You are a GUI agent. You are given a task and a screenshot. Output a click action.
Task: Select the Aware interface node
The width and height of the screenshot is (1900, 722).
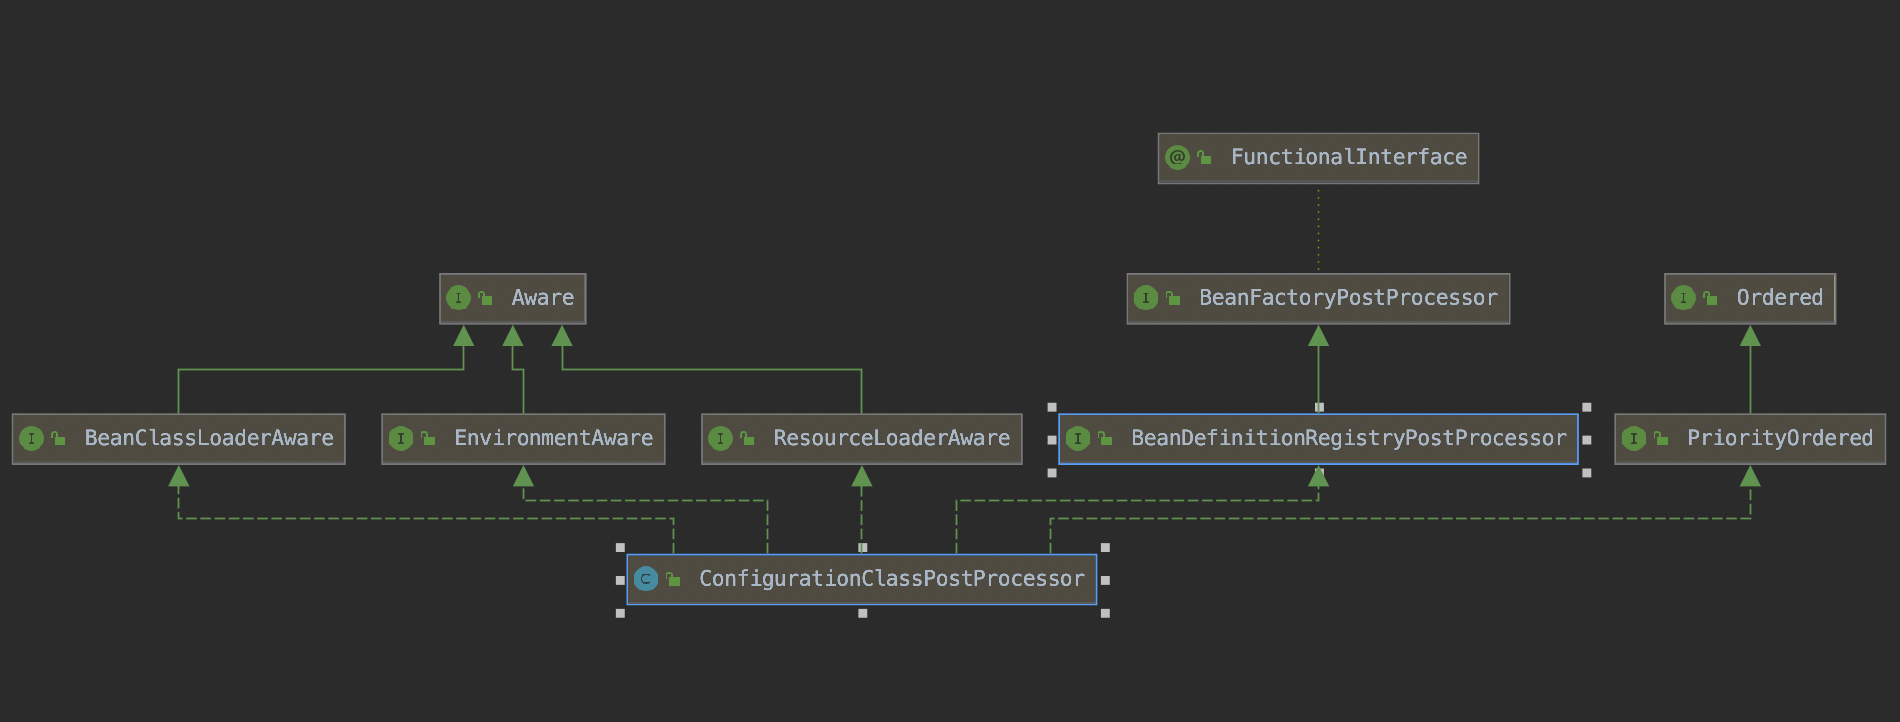[x=542, y=298]
